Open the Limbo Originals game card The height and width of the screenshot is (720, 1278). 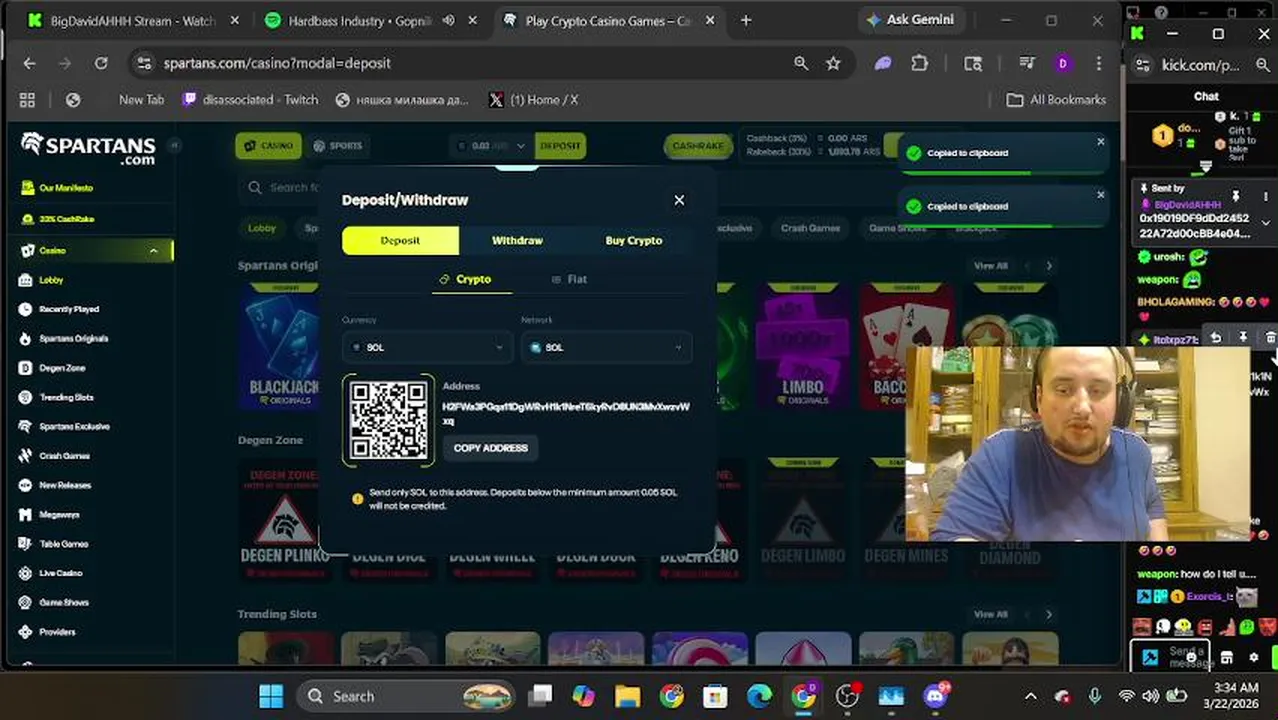pyautogui.click(x=802, y=347)
